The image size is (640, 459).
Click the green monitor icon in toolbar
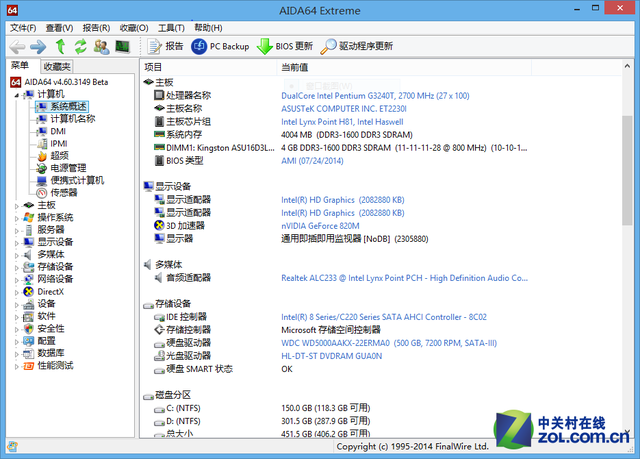coord(123,46)
